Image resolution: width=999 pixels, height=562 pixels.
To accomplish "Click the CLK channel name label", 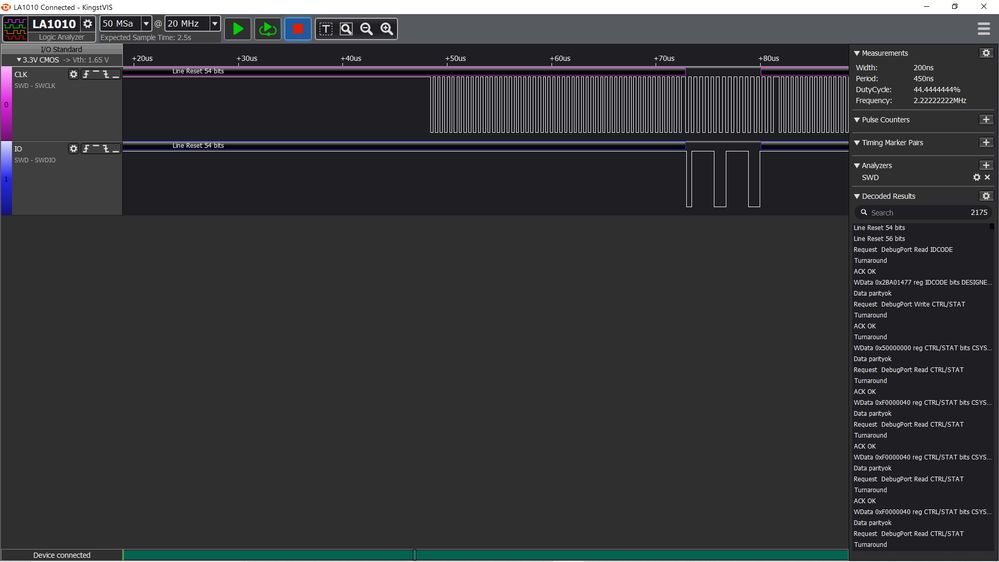I will [x=21, y=75].
